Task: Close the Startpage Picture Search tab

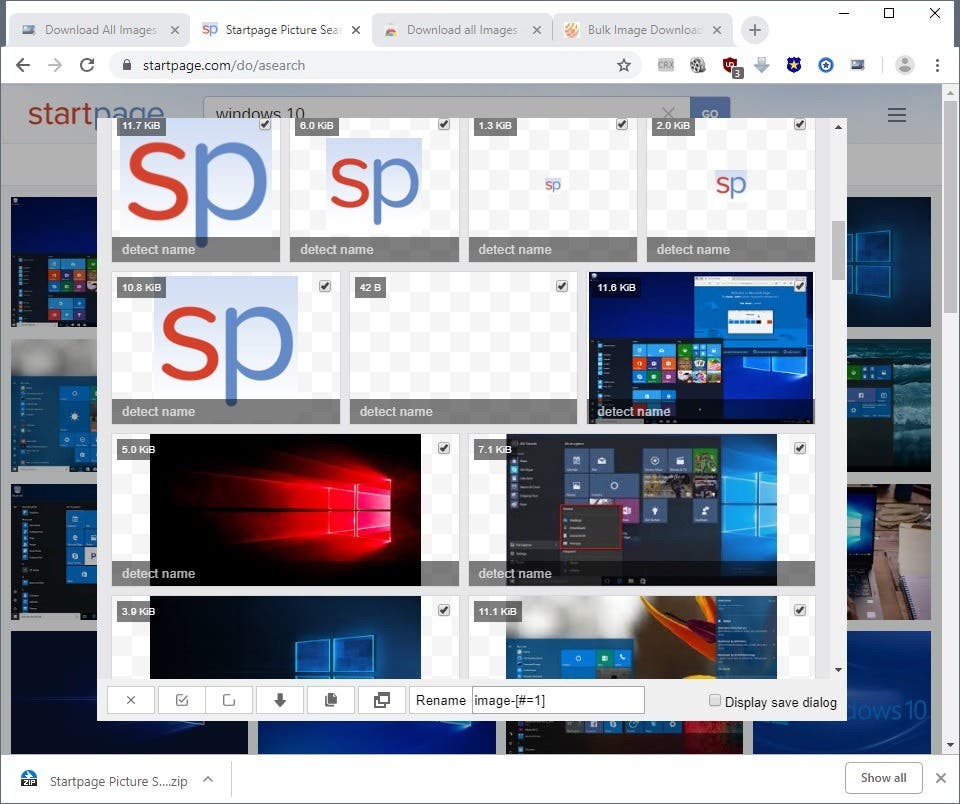Action: 356,30
